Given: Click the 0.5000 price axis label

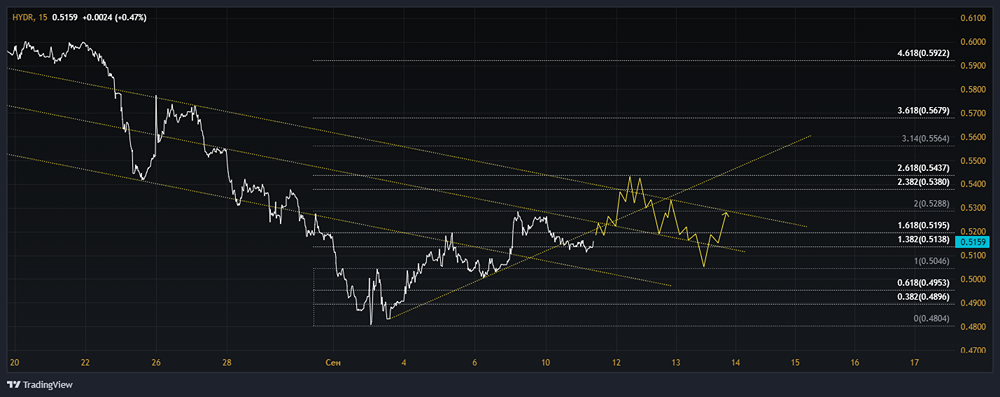Looking at the screenshot, I should click(x=973, y=280).
